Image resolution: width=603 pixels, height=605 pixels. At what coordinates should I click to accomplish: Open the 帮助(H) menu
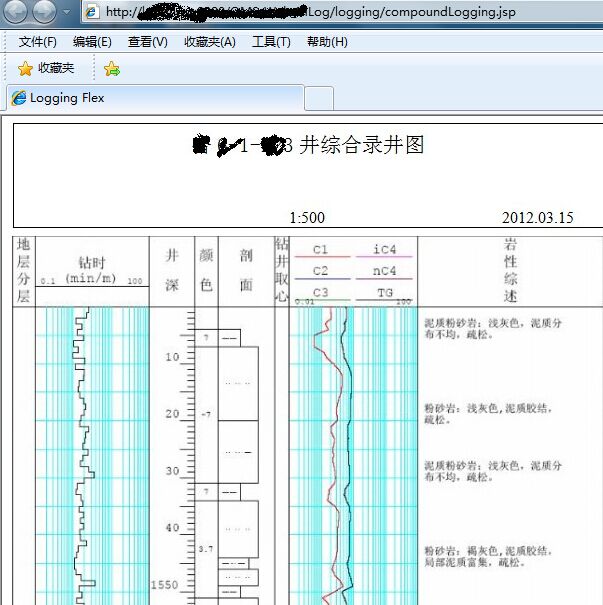click(327, 42)
